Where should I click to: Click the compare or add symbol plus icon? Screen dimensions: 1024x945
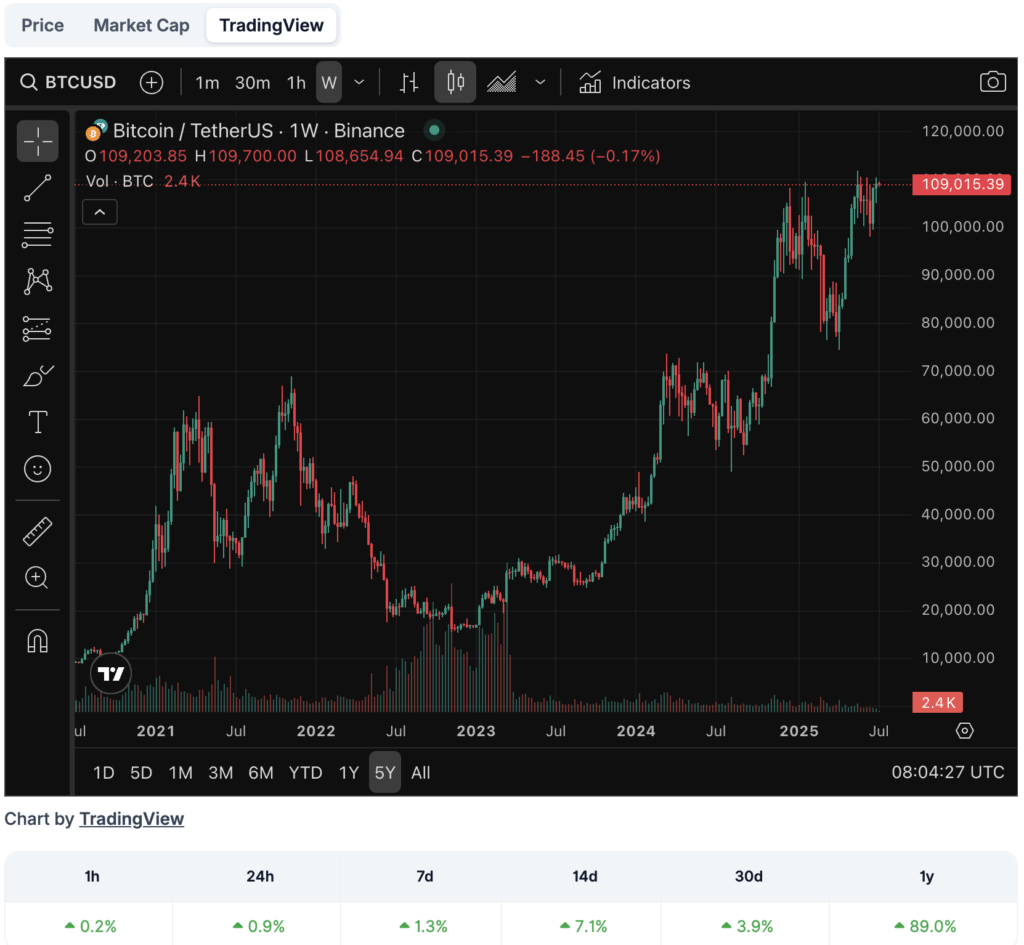point(152,82)
